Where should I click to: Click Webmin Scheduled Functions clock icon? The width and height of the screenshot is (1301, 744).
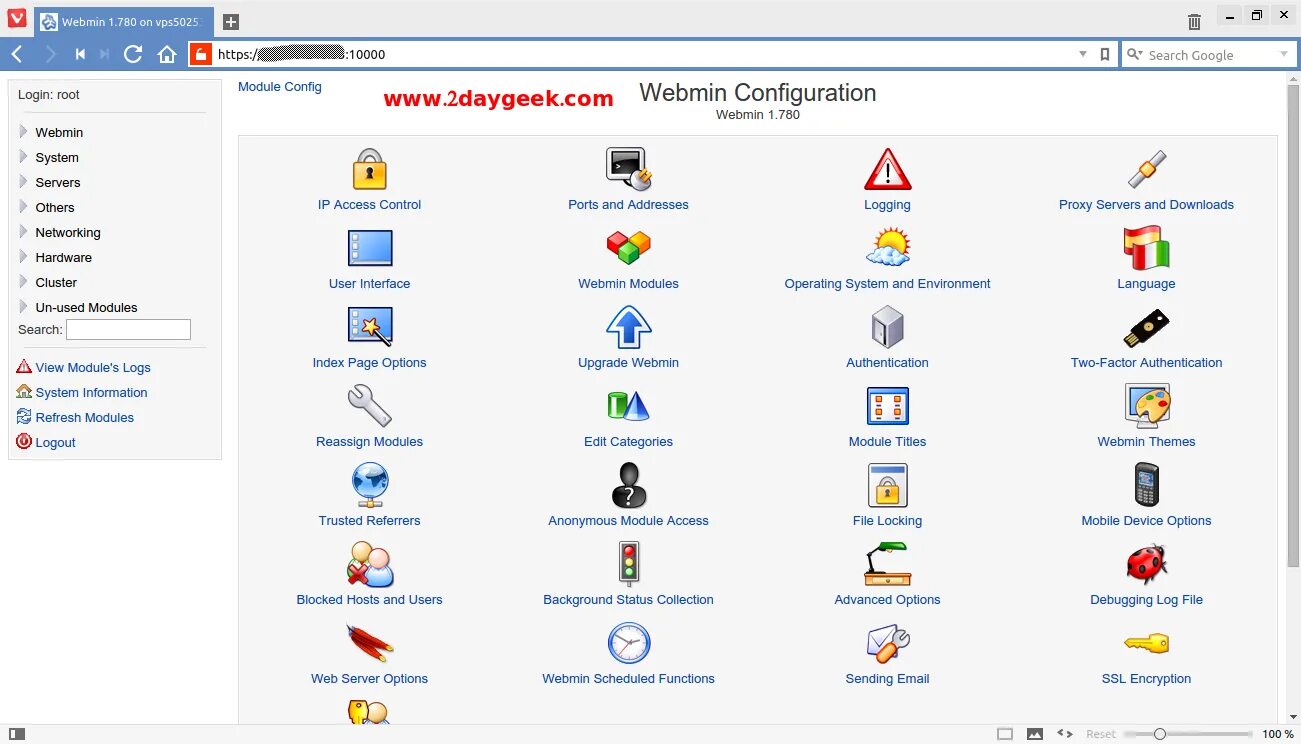629,643
